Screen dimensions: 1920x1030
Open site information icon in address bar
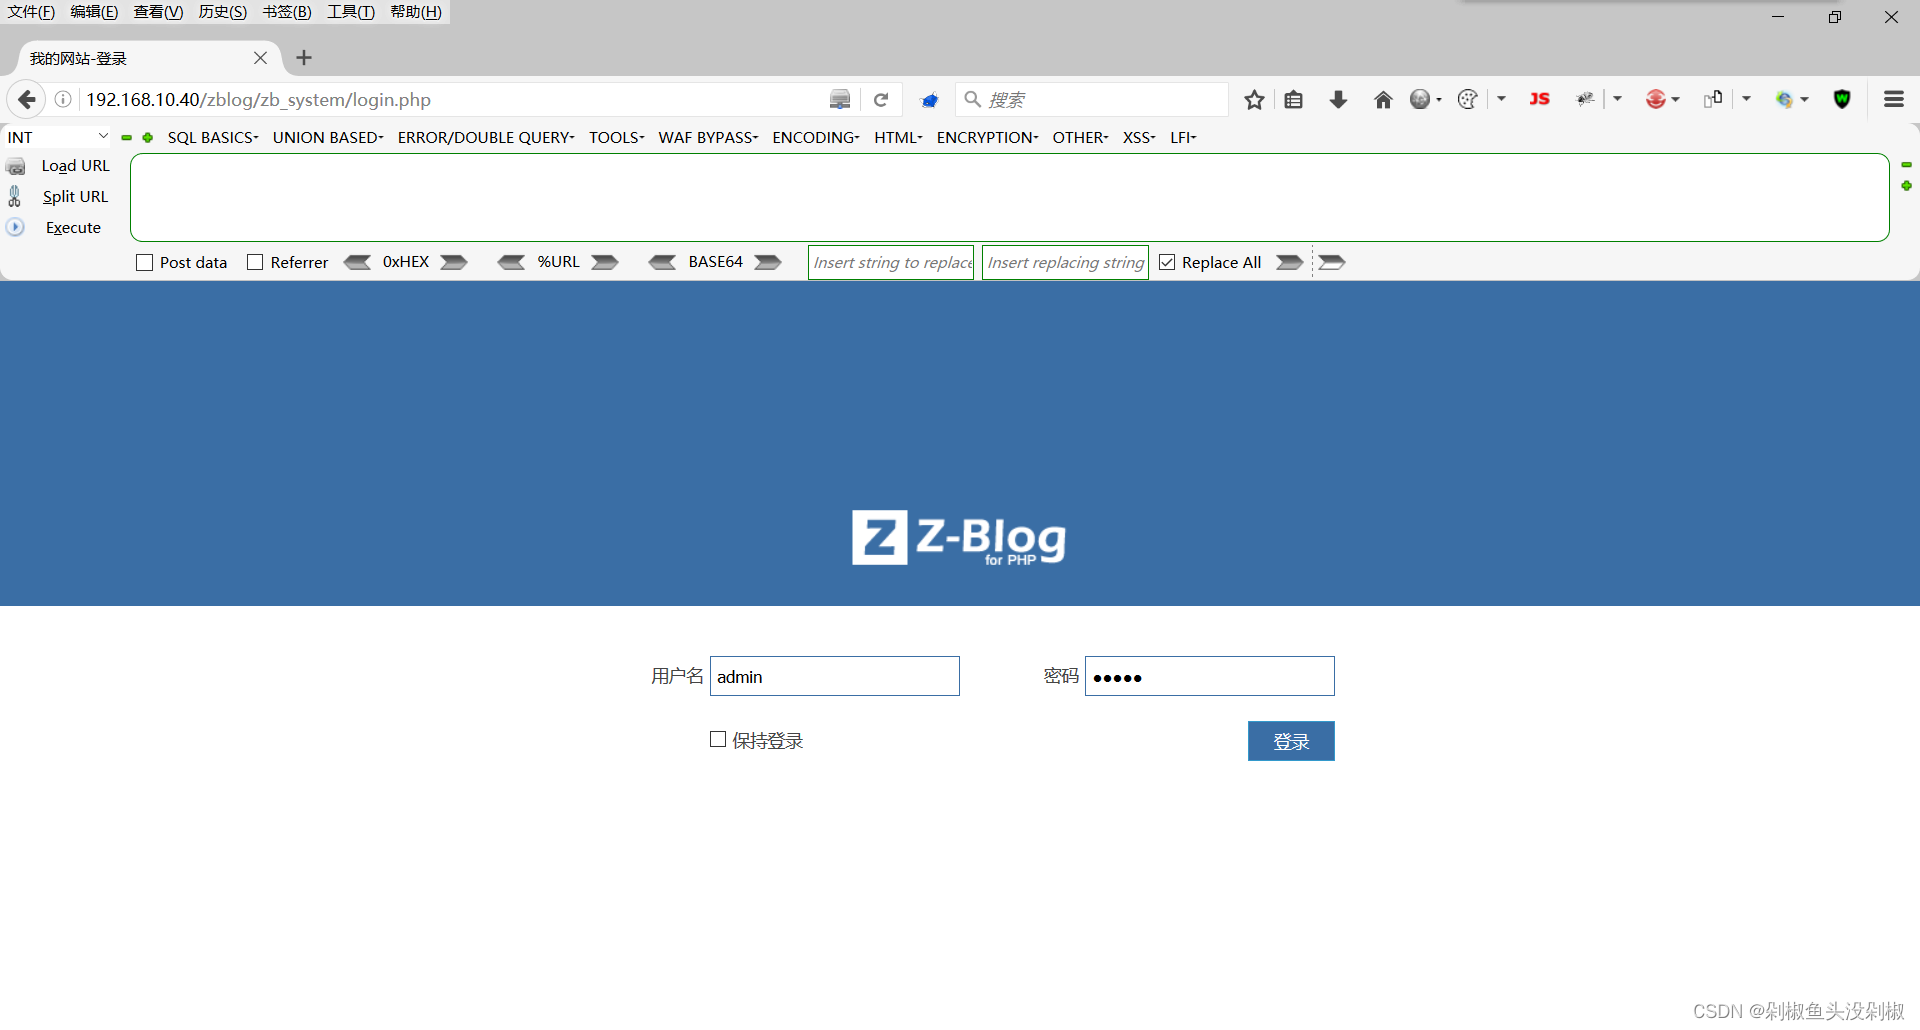click(x=63, y=99)
